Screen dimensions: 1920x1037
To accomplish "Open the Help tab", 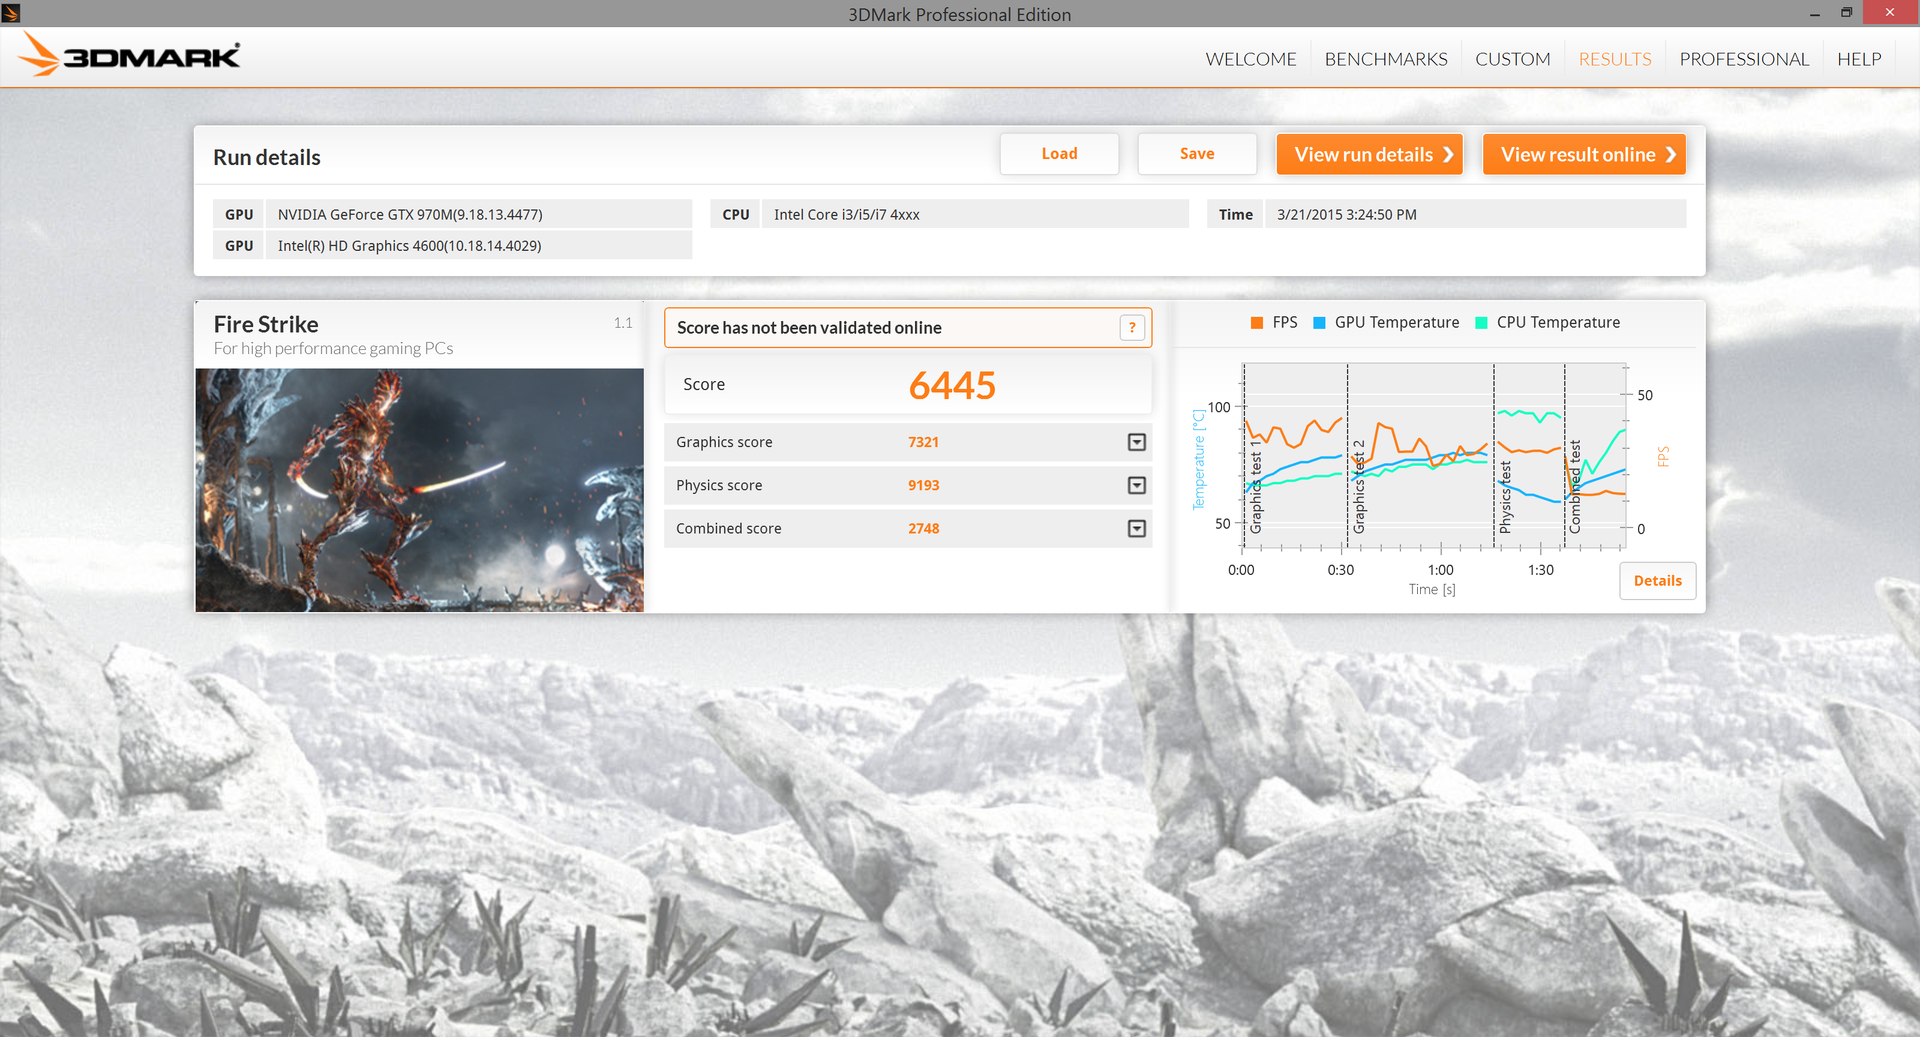I will (1858, 59).
